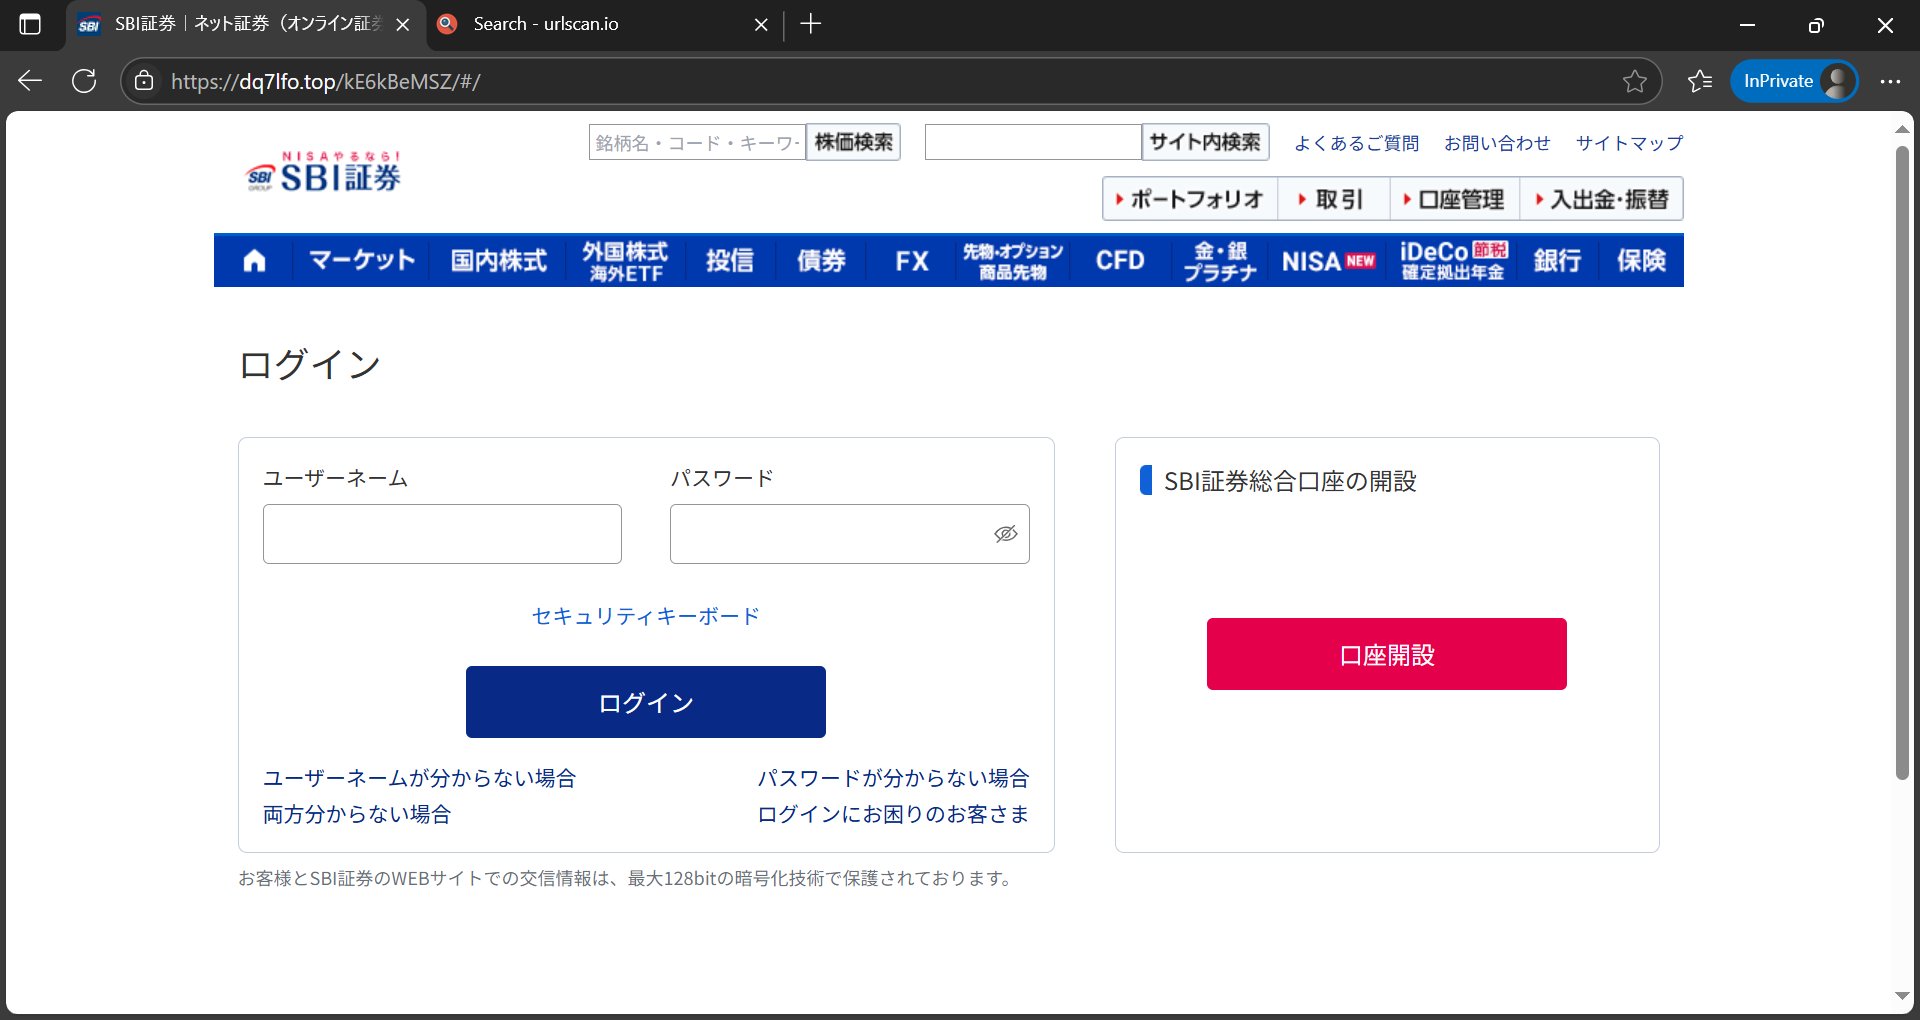Click the scrollbar up arrow
The width and height of the screenshot is (1920, 1020).
1902,129
